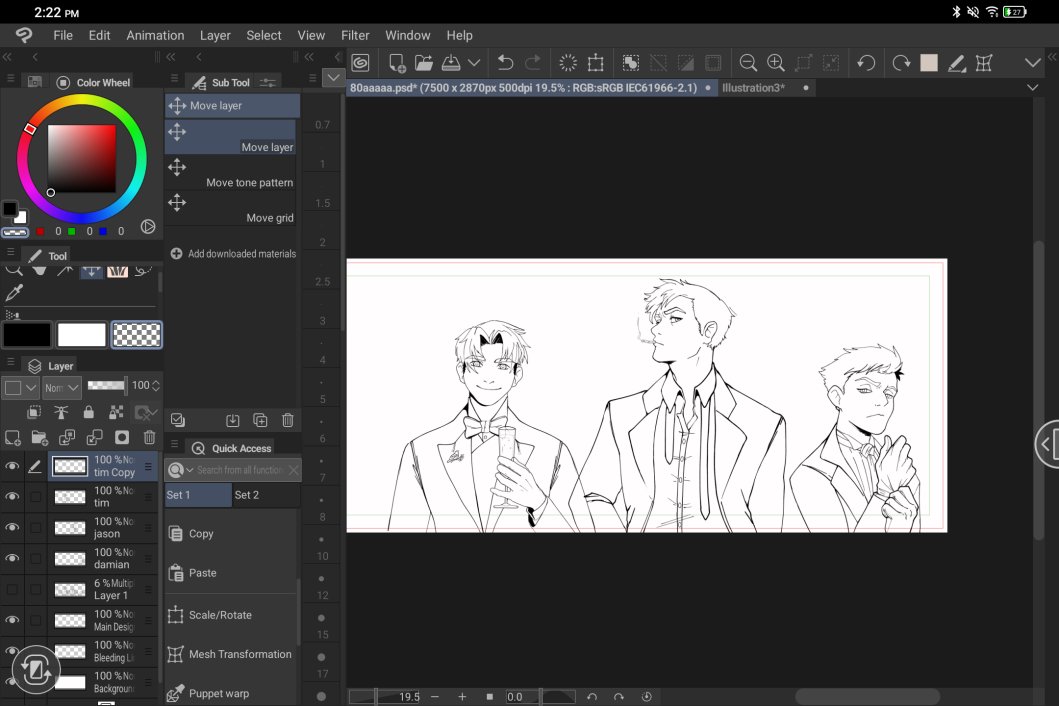Delete the layer using trash icon in Layer panel
Viewport: 1059px width, 706px height.
pyautogui.click(x=149, y=438)
